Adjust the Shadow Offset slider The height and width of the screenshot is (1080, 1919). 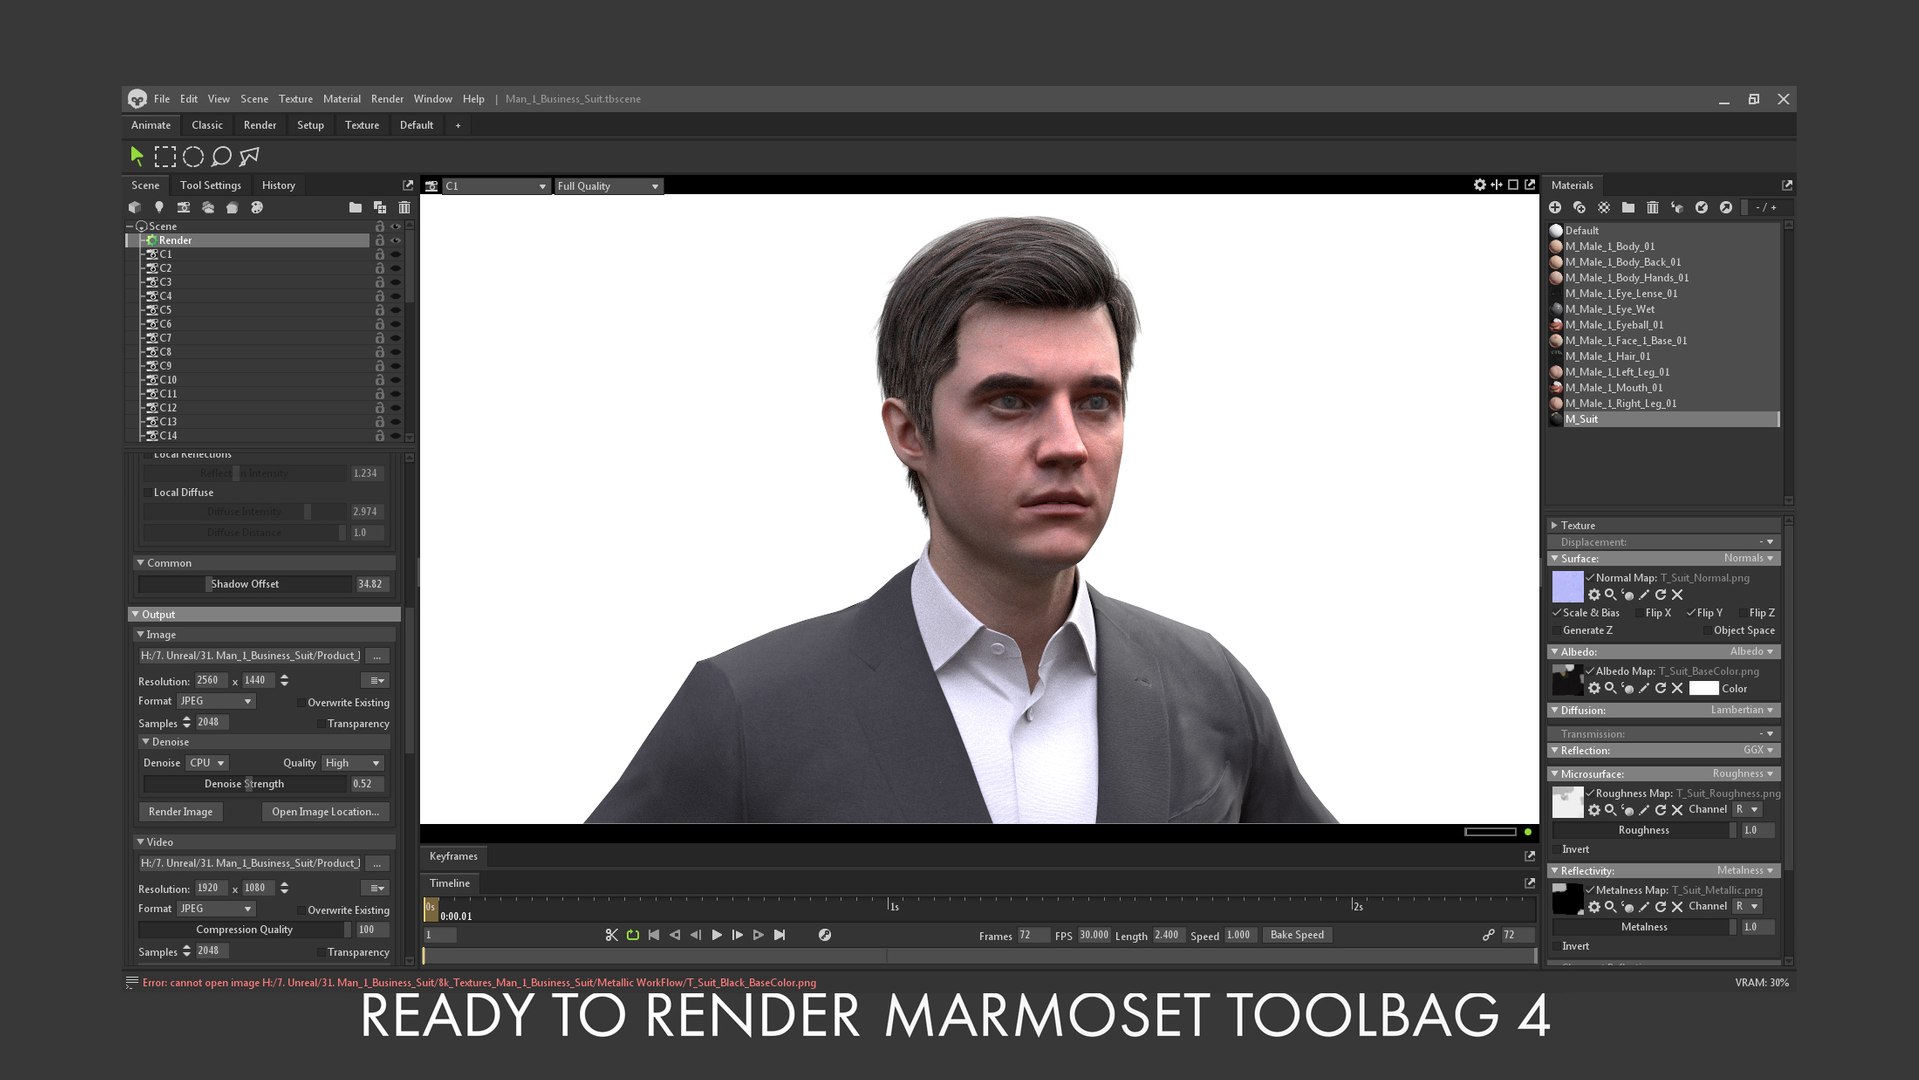click(x=246, y=584)
